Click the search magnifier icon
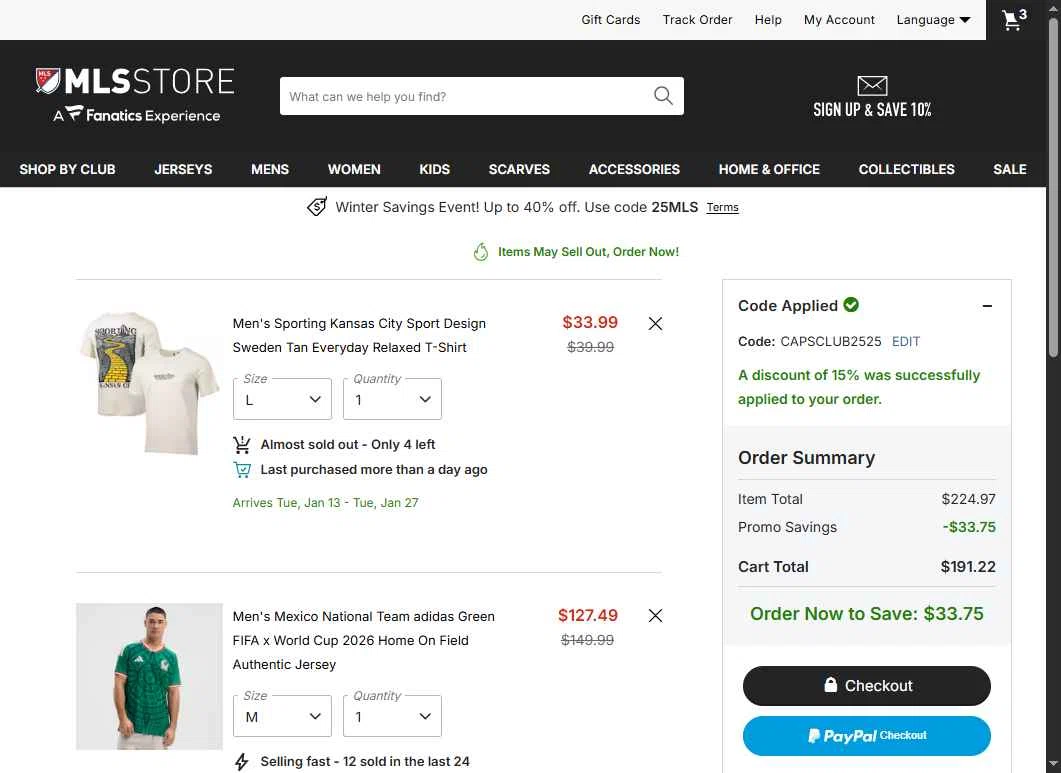The image size is (1061, 773). pos(663,96)
